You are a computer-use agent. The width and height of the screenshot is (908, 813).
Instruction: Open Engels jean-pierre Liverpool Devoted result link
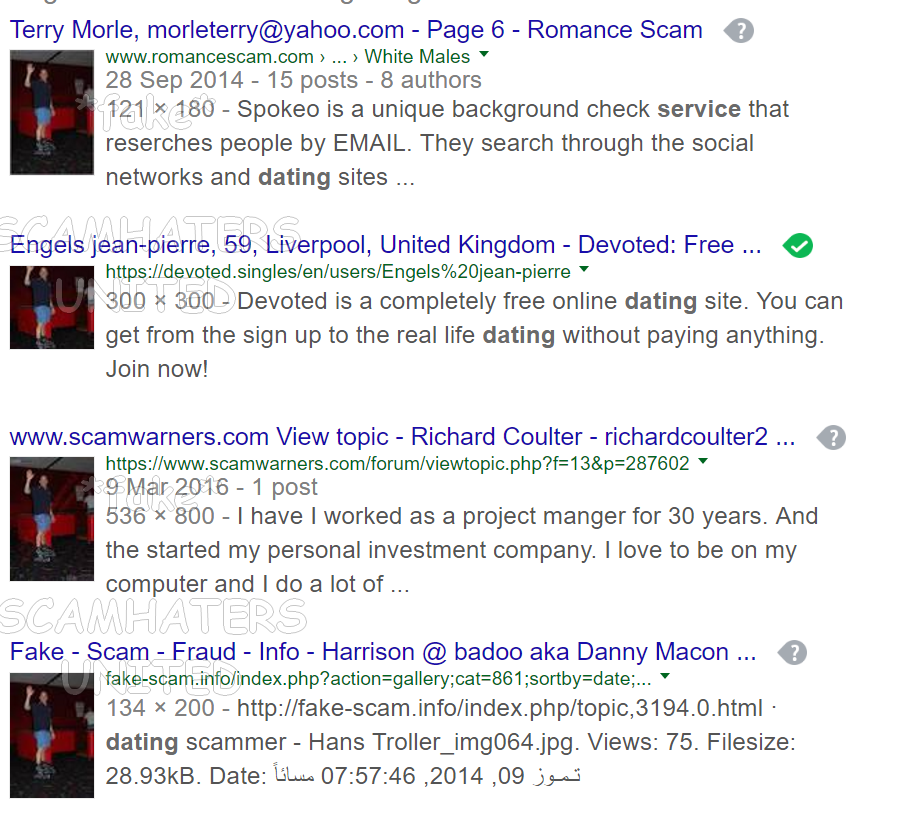point(386,245)
